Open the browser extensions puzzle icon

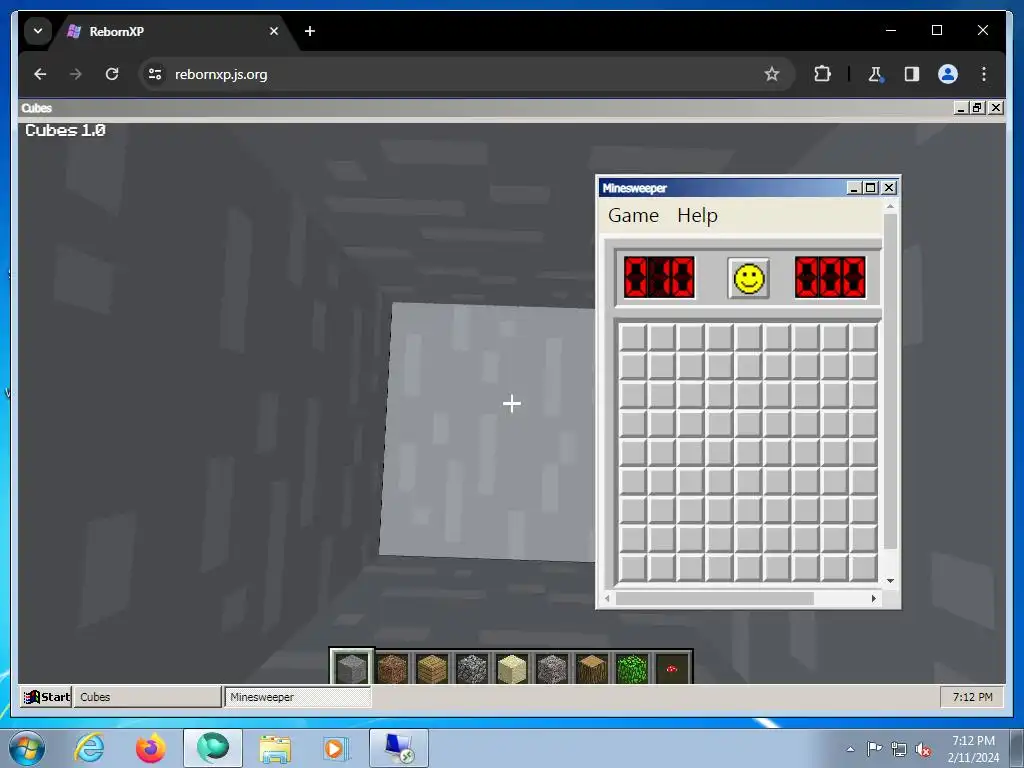point(822,74)
